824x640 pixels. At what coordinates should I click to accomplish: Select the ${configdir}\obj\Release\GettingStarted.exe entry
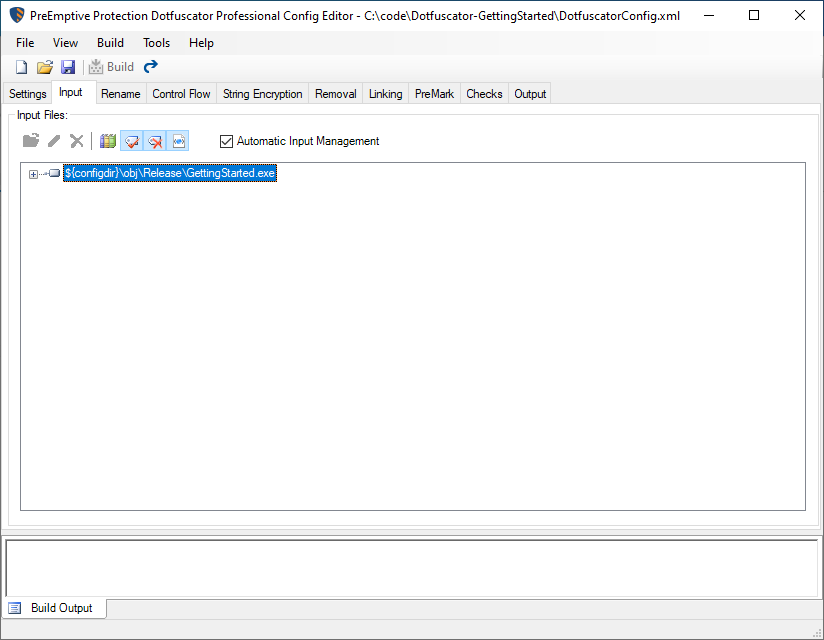tap(170, 173)
